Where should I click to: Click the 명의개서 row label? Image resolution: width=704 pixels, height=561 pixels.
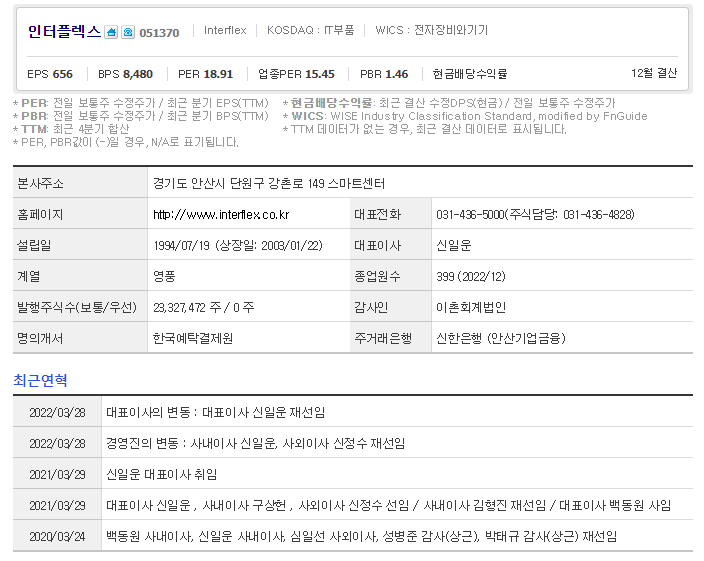tap(40, 338)
